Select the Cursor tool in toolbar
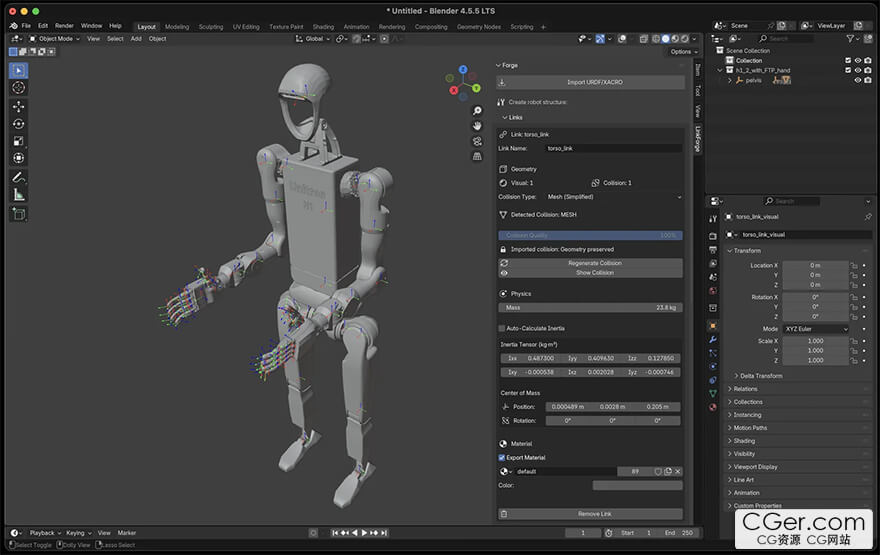This screenshot has height=555, width=880. 18,88
